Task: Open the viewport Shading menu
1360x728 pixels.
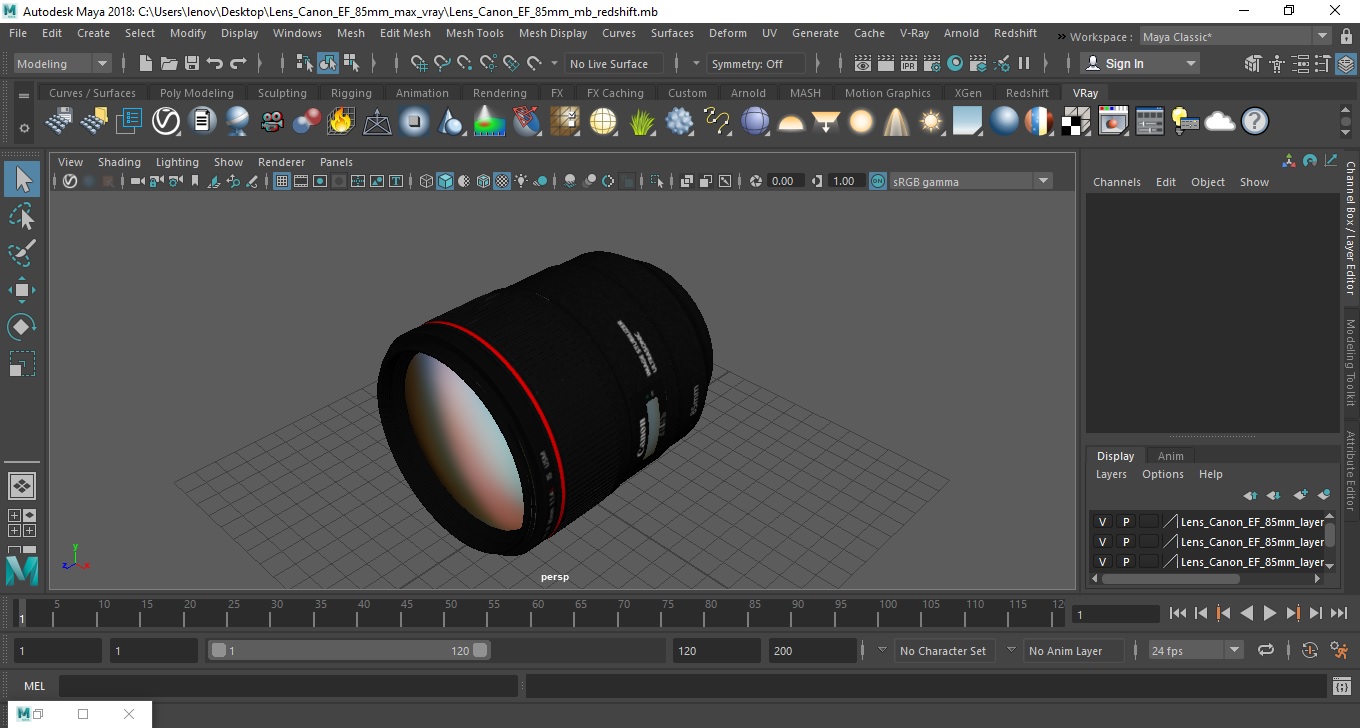Action: 119,162
